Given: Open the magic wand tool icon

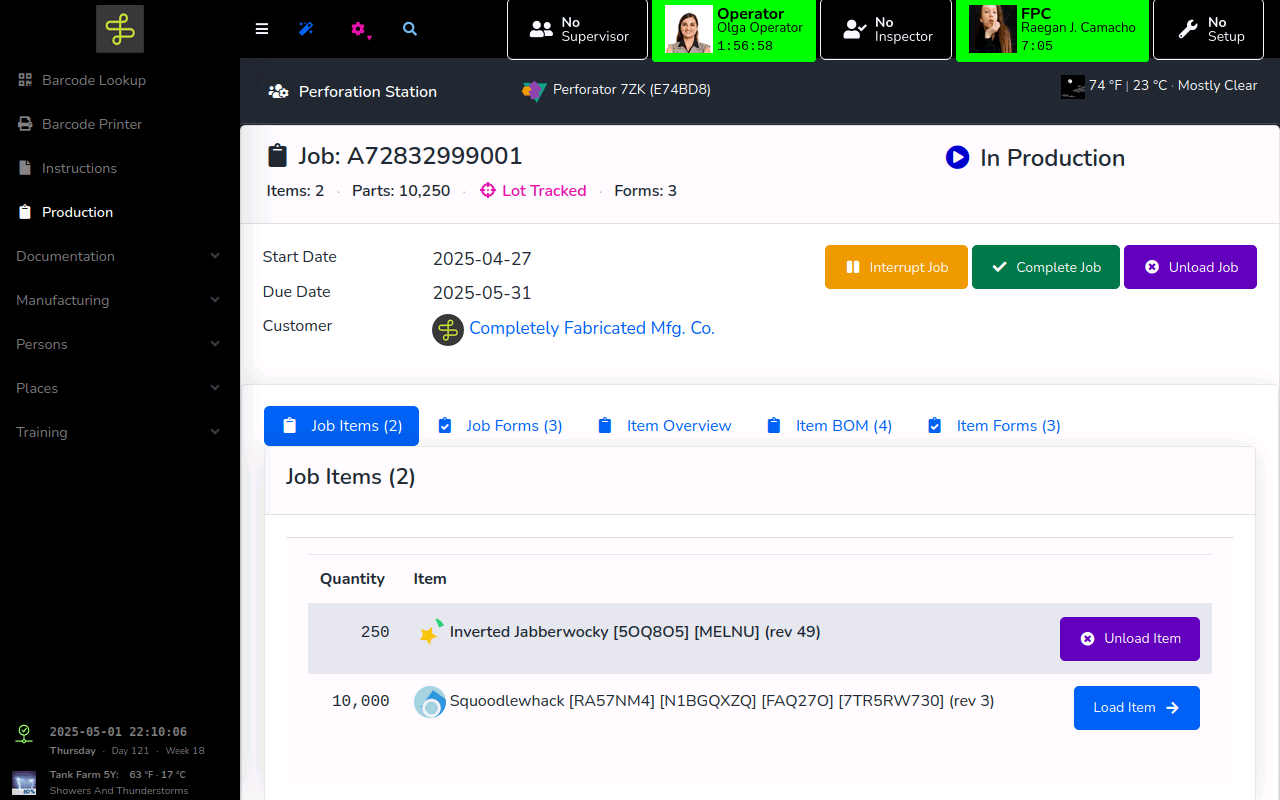Looking at the screenshot, I should [306, 29].
